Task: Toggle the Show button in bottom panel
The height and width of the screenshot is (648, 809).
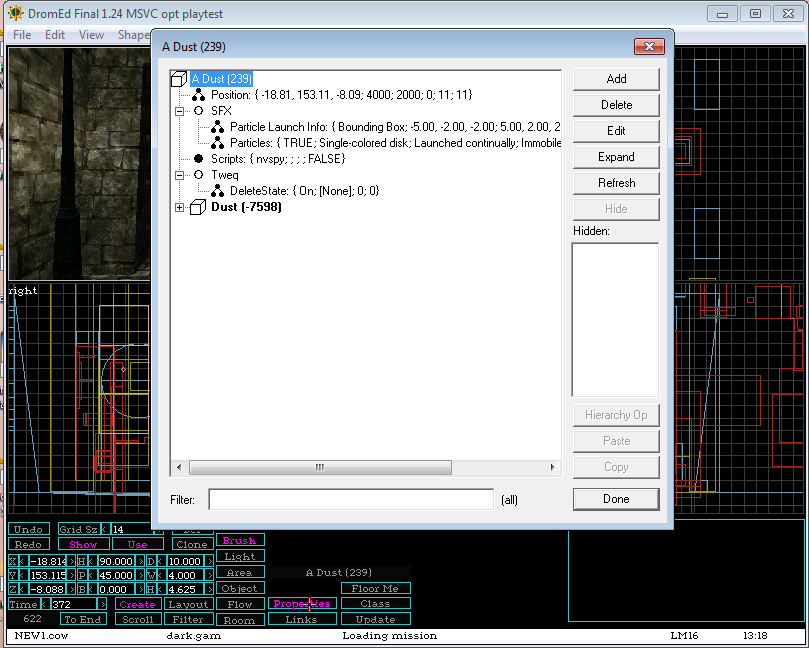Action: coord(83,544)
